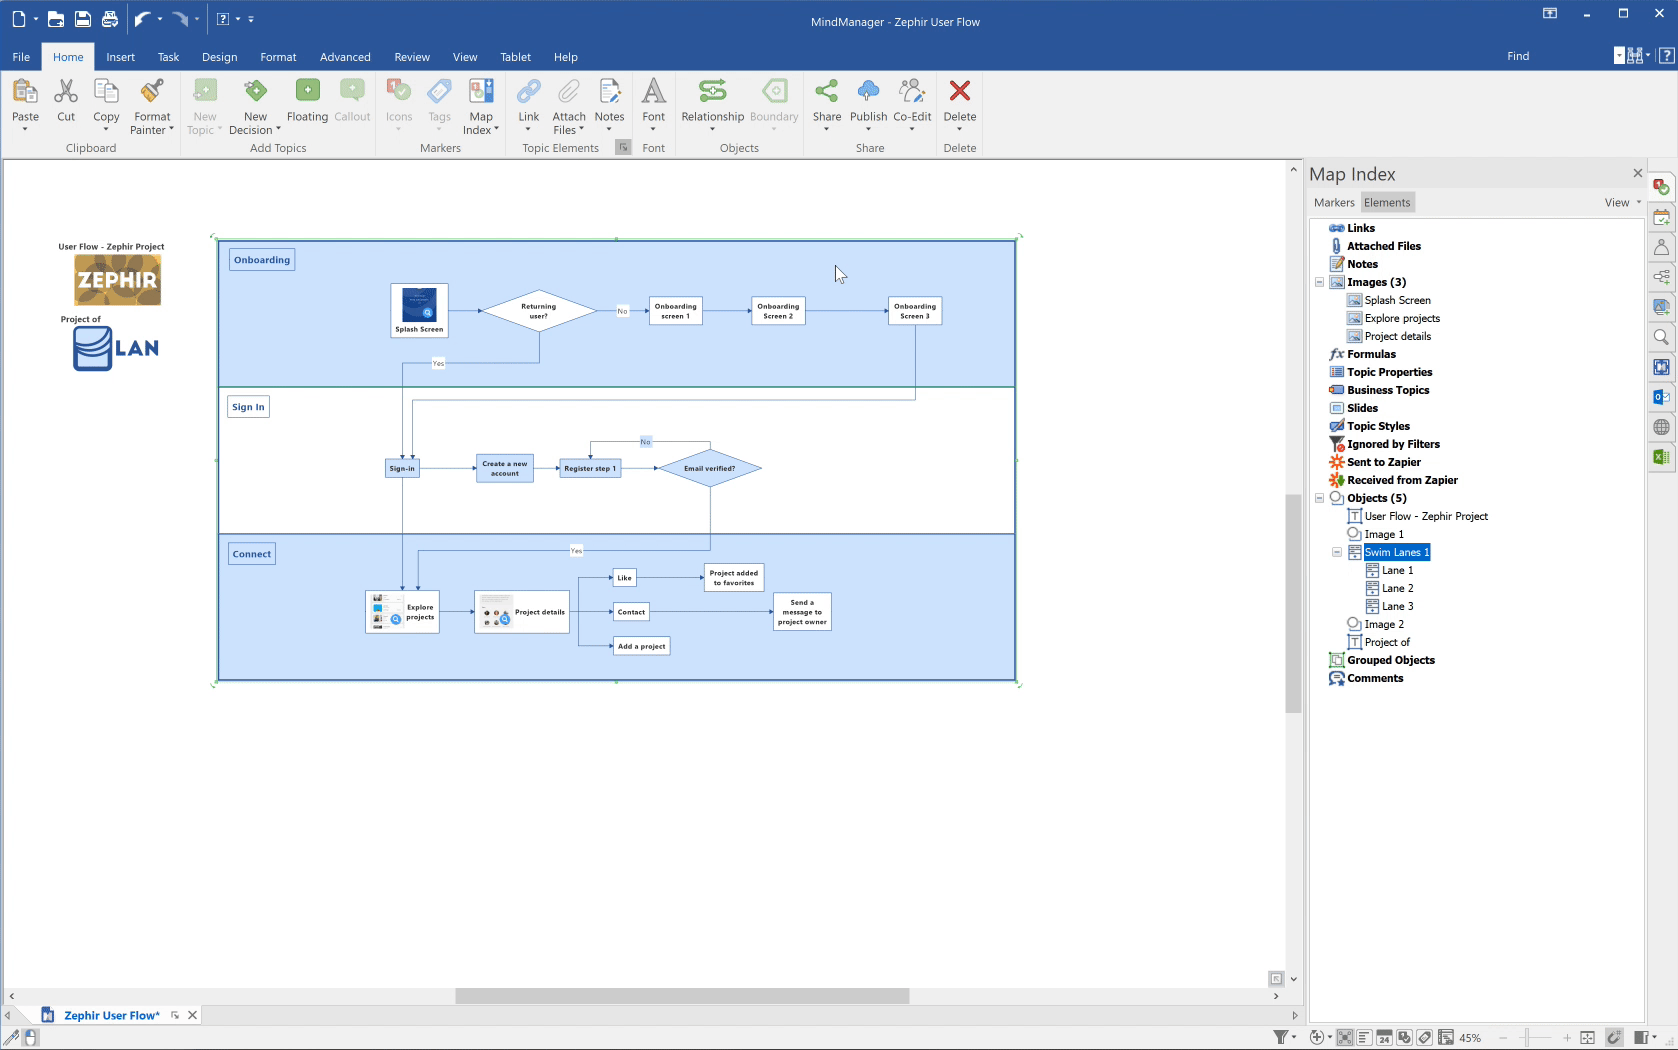Image resolution: width=1678 pixels, height=1050 pixels.
Task: Click the Relationship tool in the ribbon
Action: (x=712, y=100)
